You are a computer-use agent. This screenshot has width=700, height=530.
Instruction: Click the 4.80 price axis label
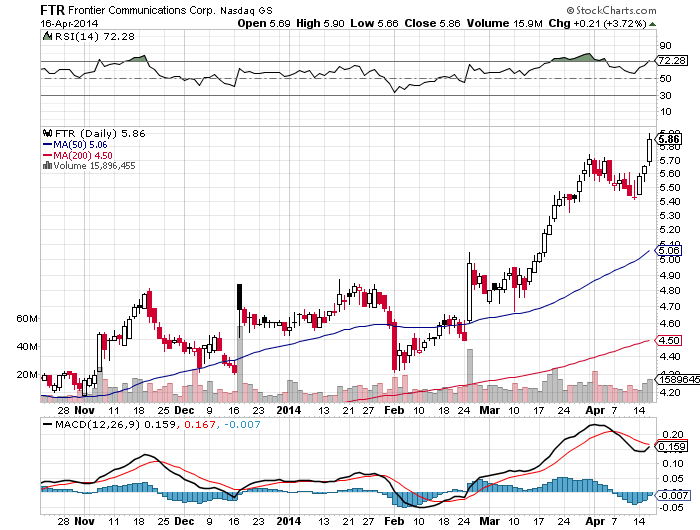click(x=670, y=291)
